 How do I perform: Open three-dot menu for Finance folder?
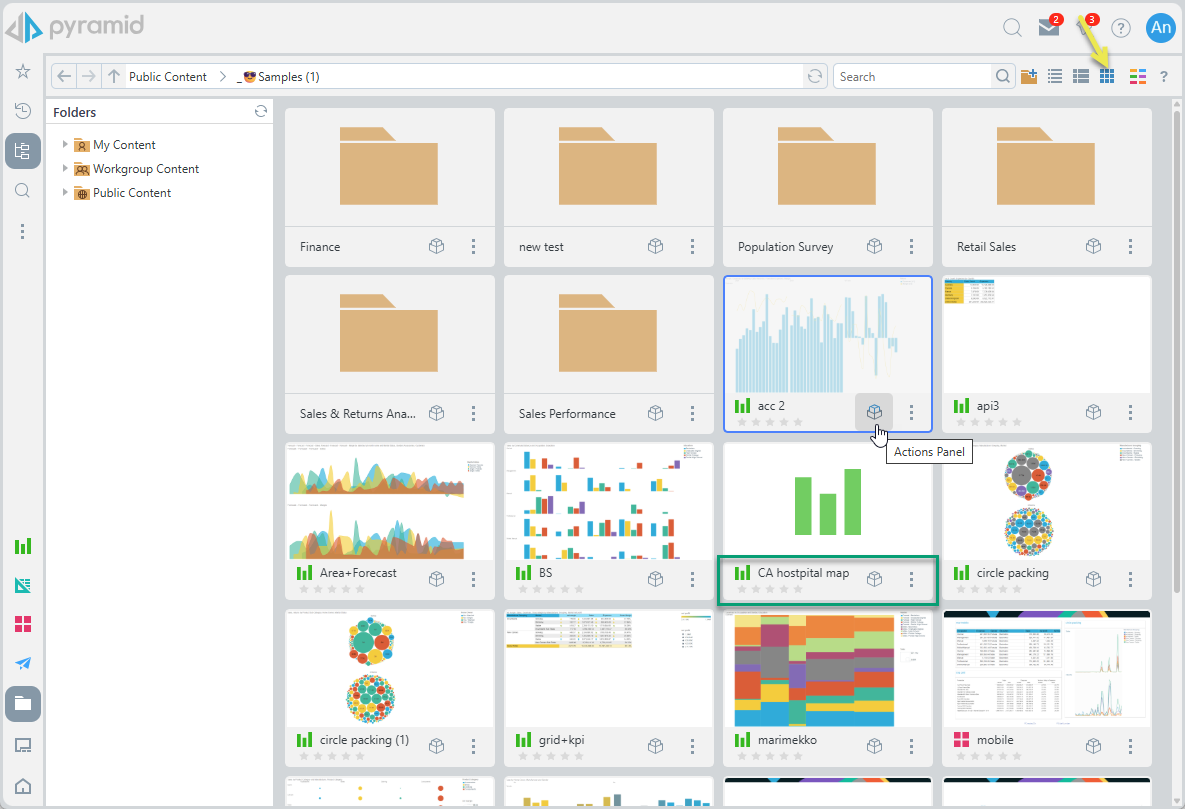click(x=474, y=247)
